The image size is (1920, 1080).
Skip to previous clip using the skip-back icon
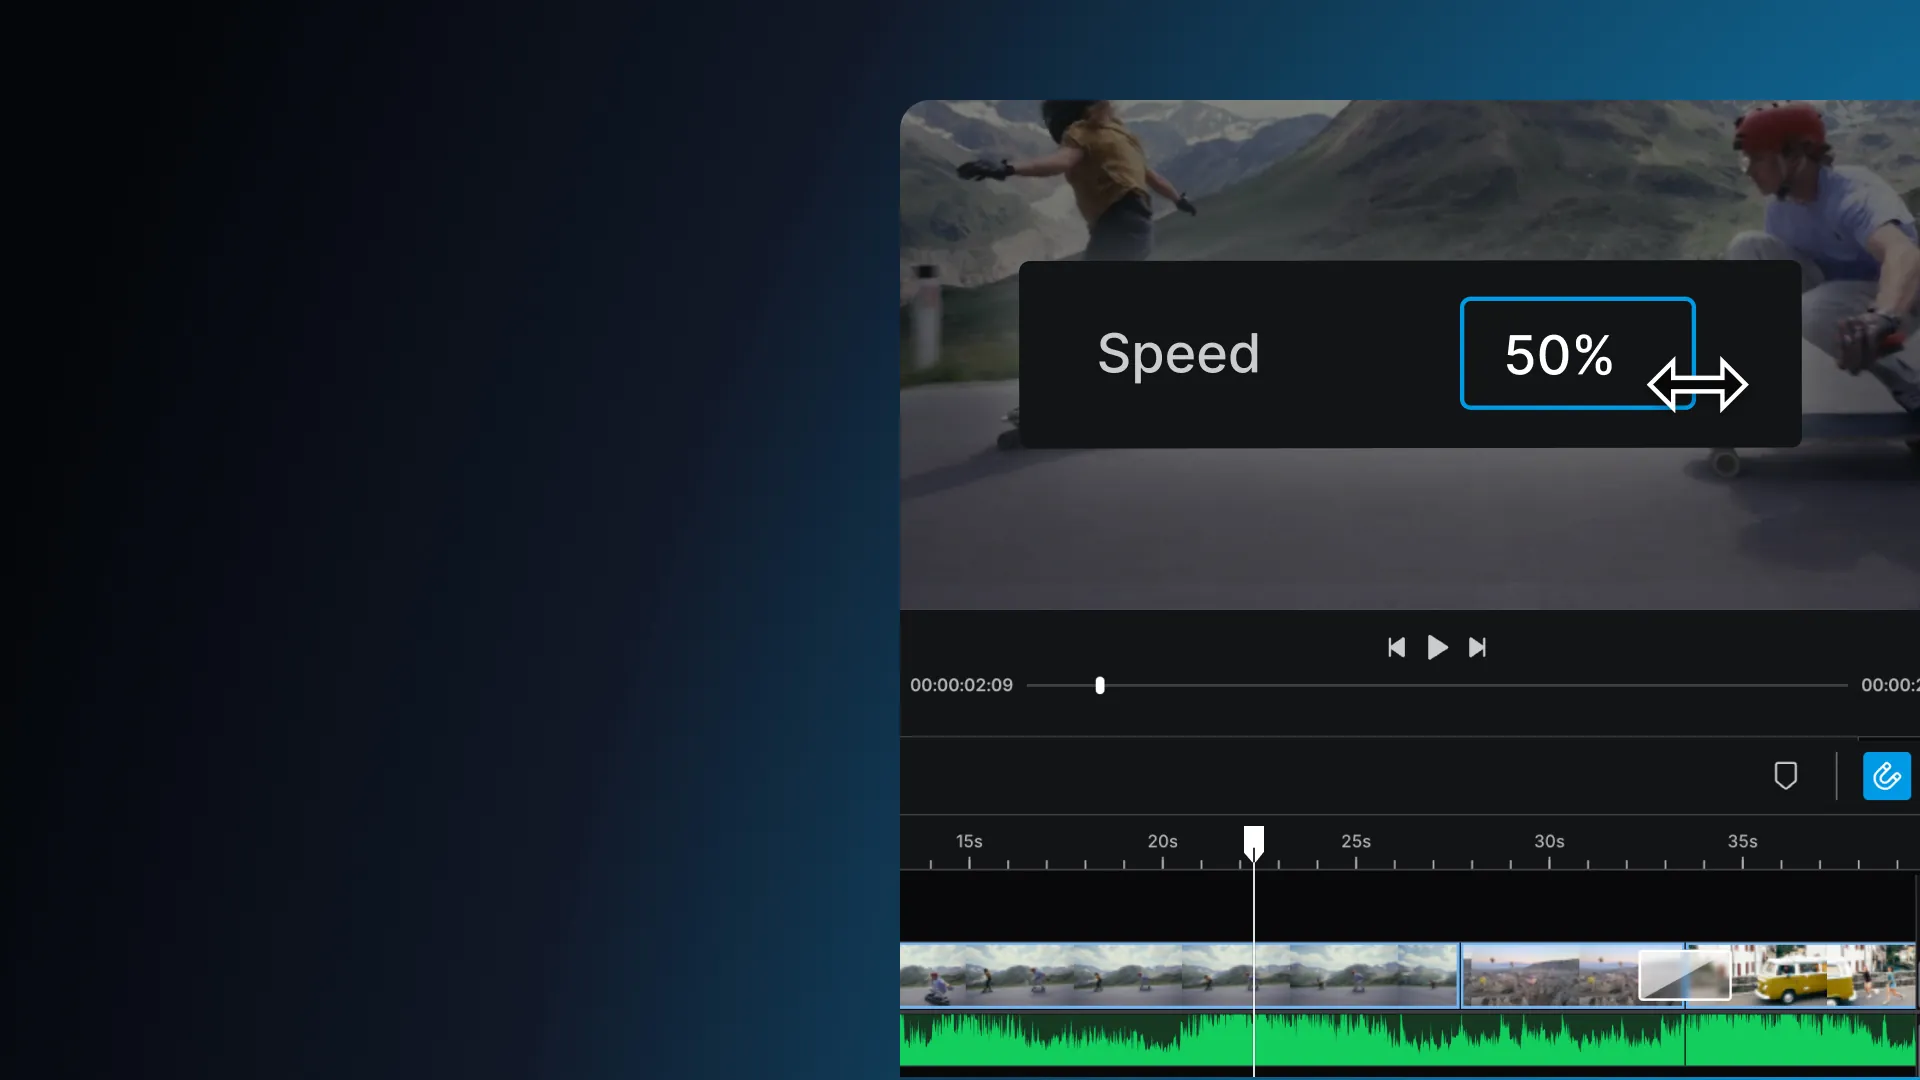pyautogui.click(x=1397, y=648)
